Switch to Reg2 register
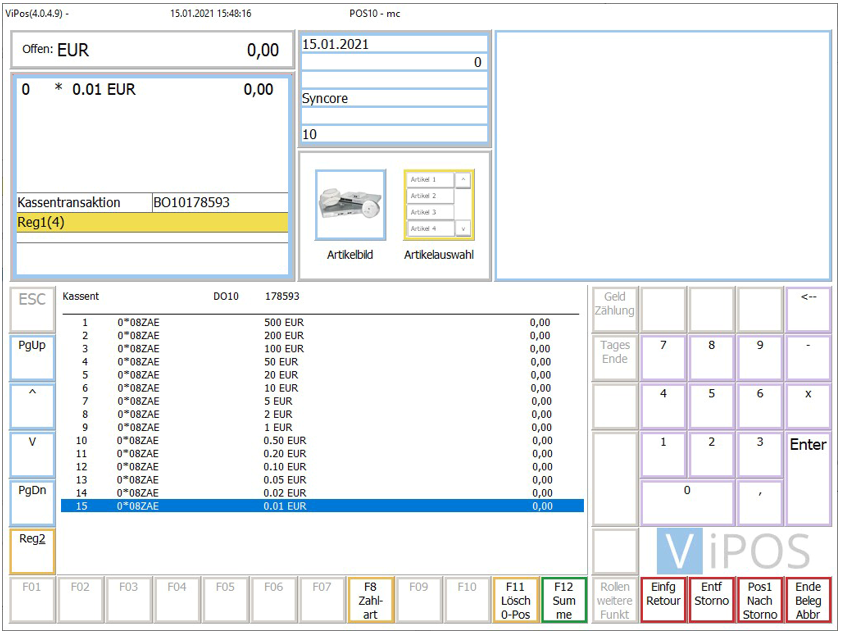This screenshot has width=842, height=634. [32, 551]
